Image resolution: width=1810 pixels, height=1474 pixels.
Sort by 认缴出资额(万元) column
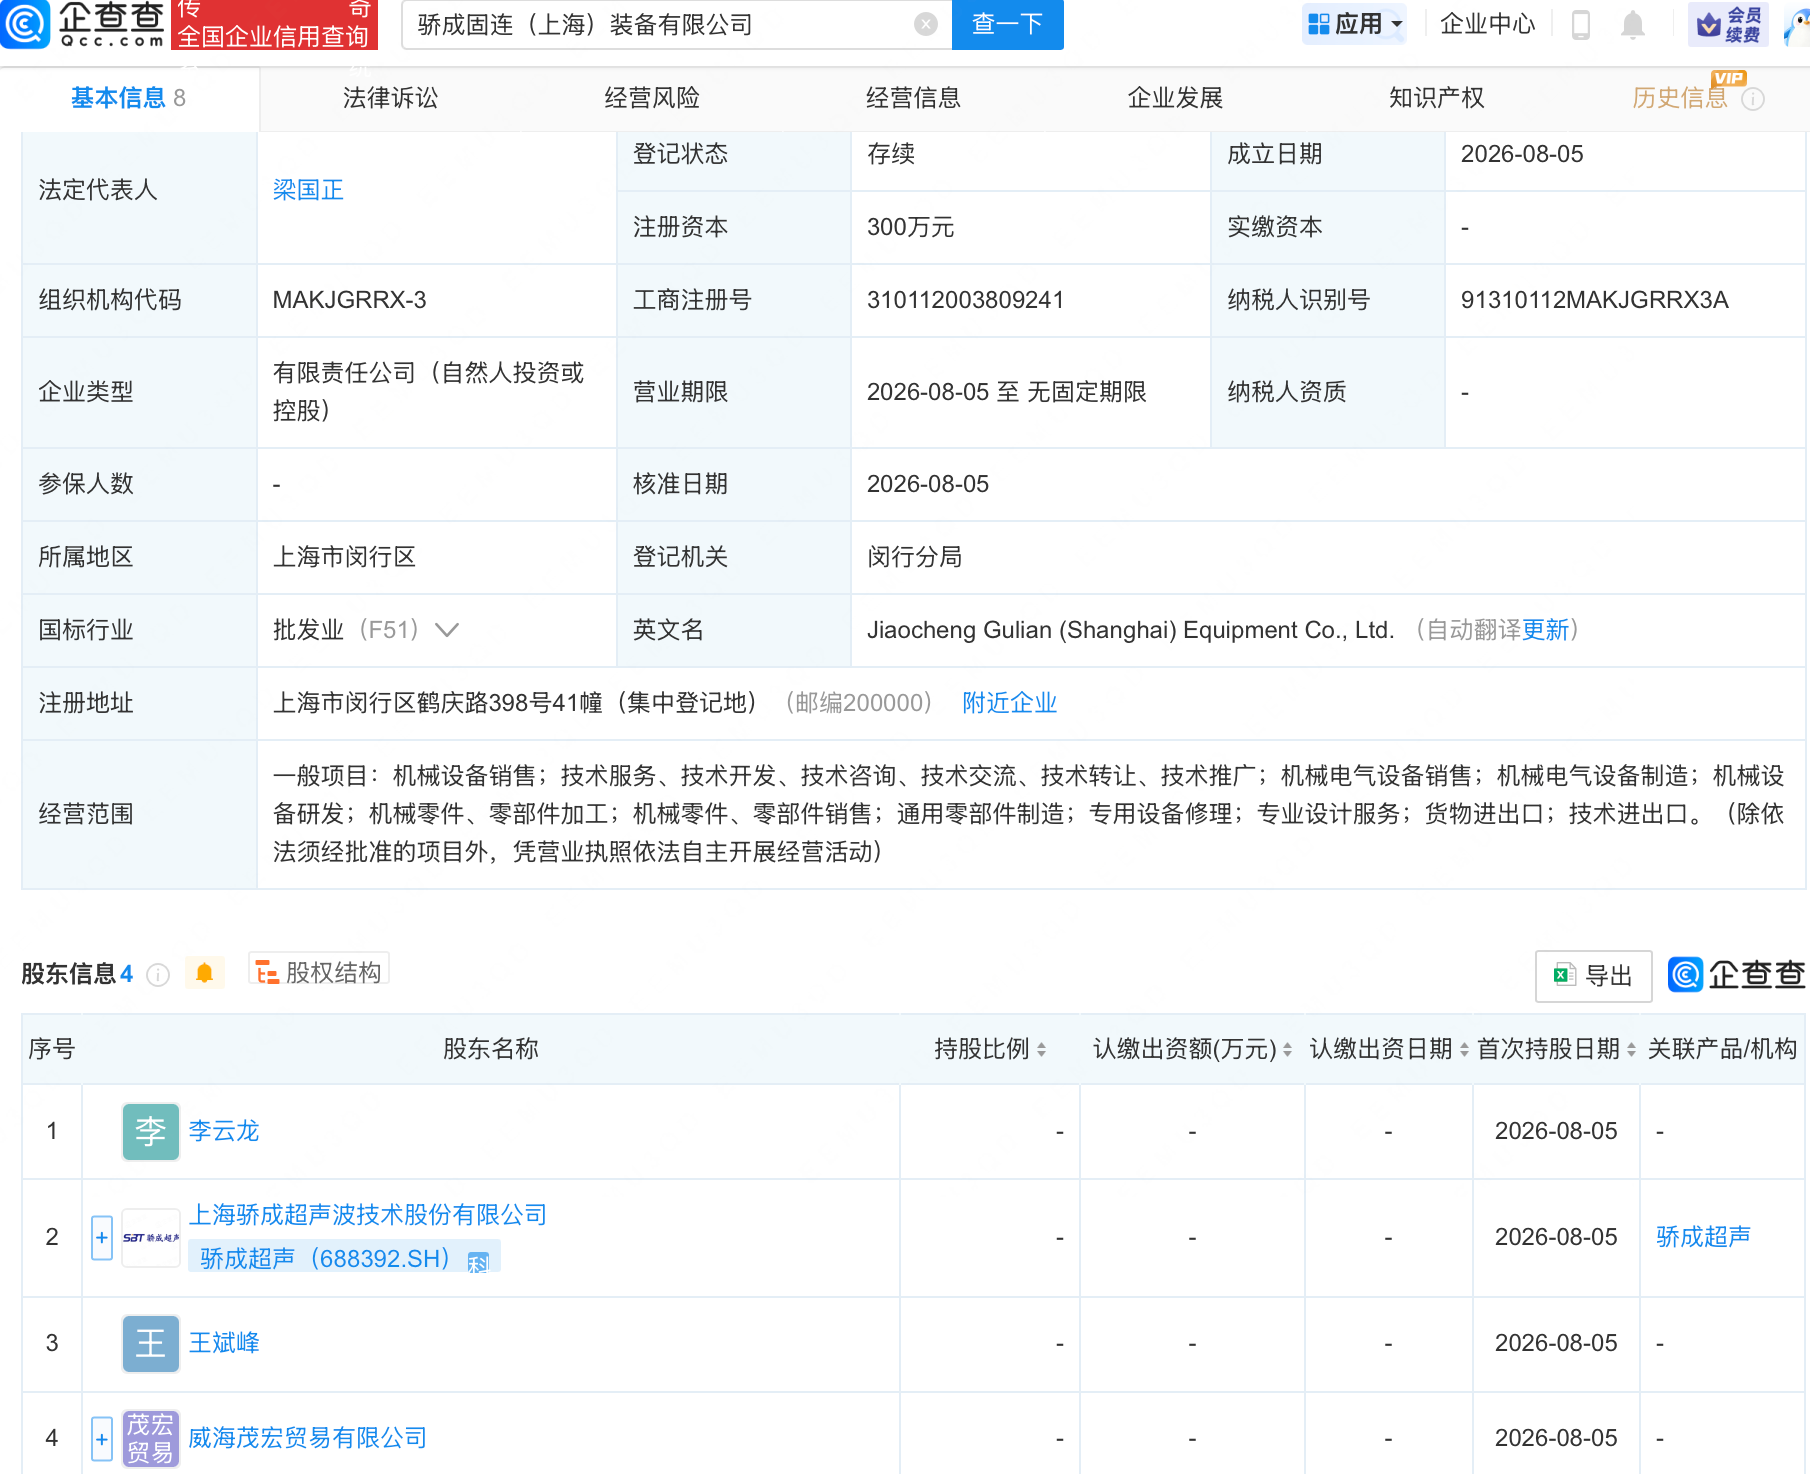1287,1049
